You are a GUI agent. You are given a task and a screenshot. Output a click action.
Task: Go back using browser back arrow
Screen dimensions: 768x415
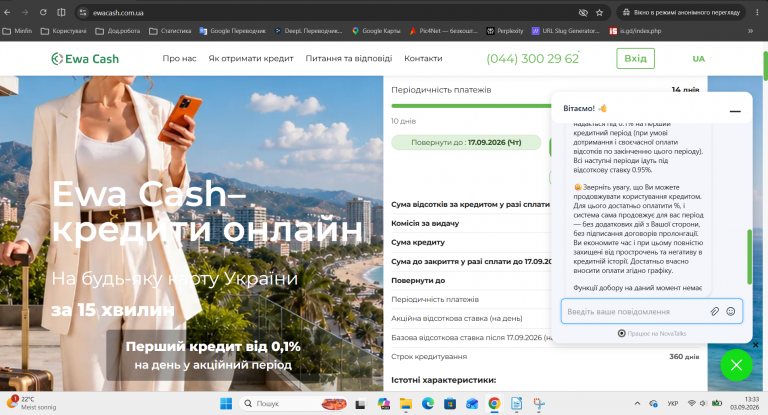(x=7, y=13)
